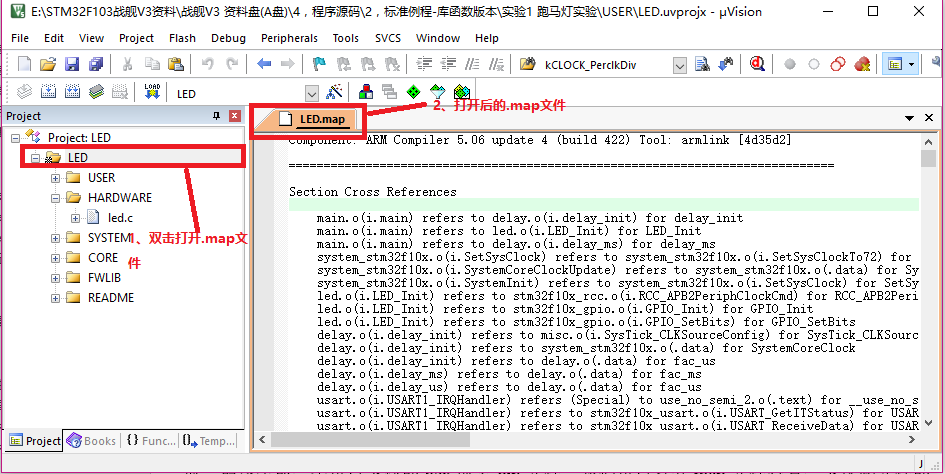Open the editor tab list dropdown arrow
The image size is (945, 474).
(x=910, y=118)
